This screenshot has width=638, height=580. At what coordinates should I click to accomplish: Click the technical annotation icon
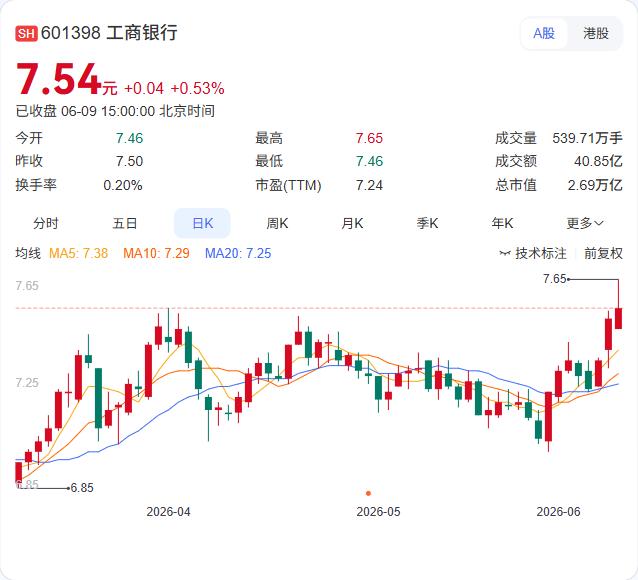click(505, 254)
